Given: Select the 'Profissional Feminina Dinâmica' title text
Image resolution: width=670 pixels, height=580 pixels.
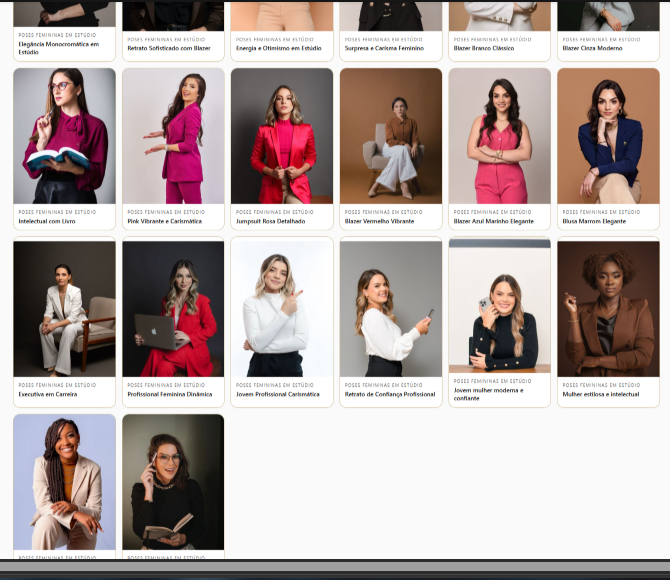Looking at the screenshot, I should pos(170,395).
